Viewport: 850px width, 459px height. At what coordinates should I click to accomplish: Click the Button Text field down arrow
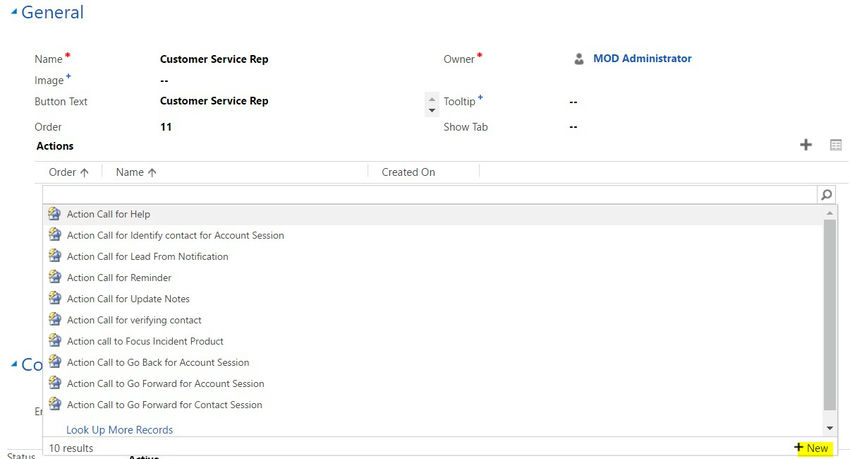tap(432, 110)
